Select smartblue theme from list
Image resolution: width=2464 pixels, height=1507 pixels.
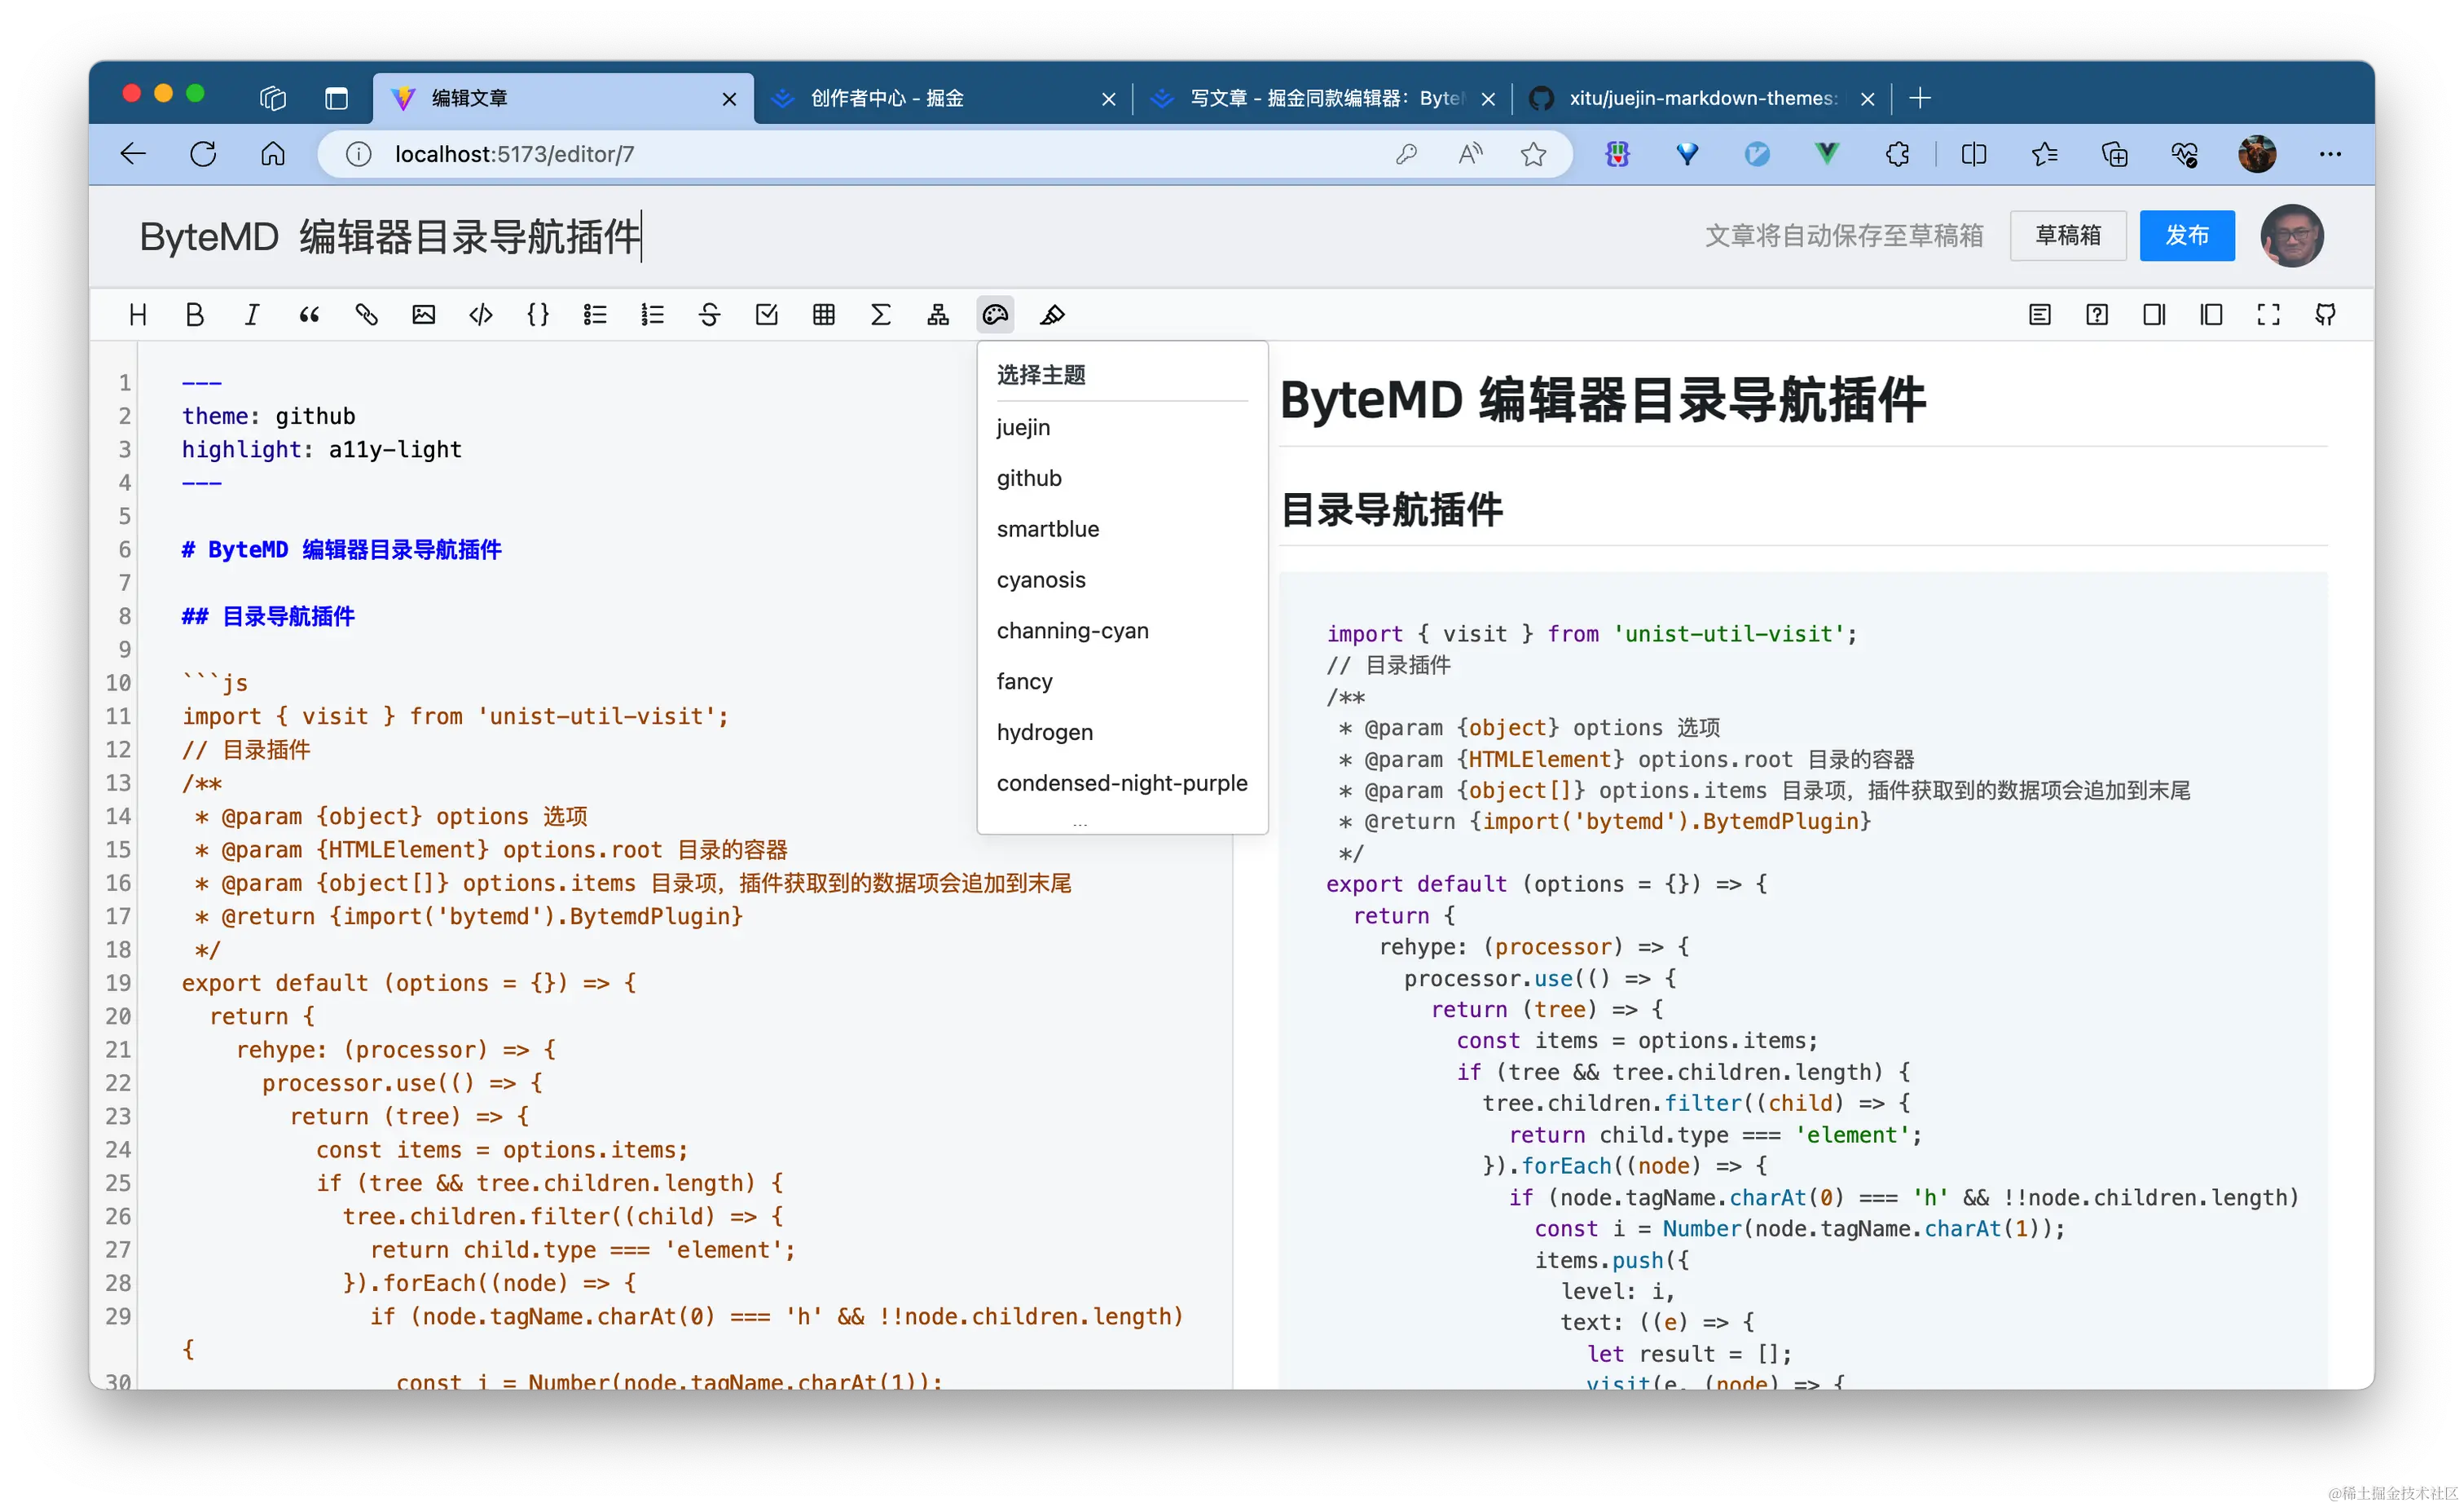1047,529
